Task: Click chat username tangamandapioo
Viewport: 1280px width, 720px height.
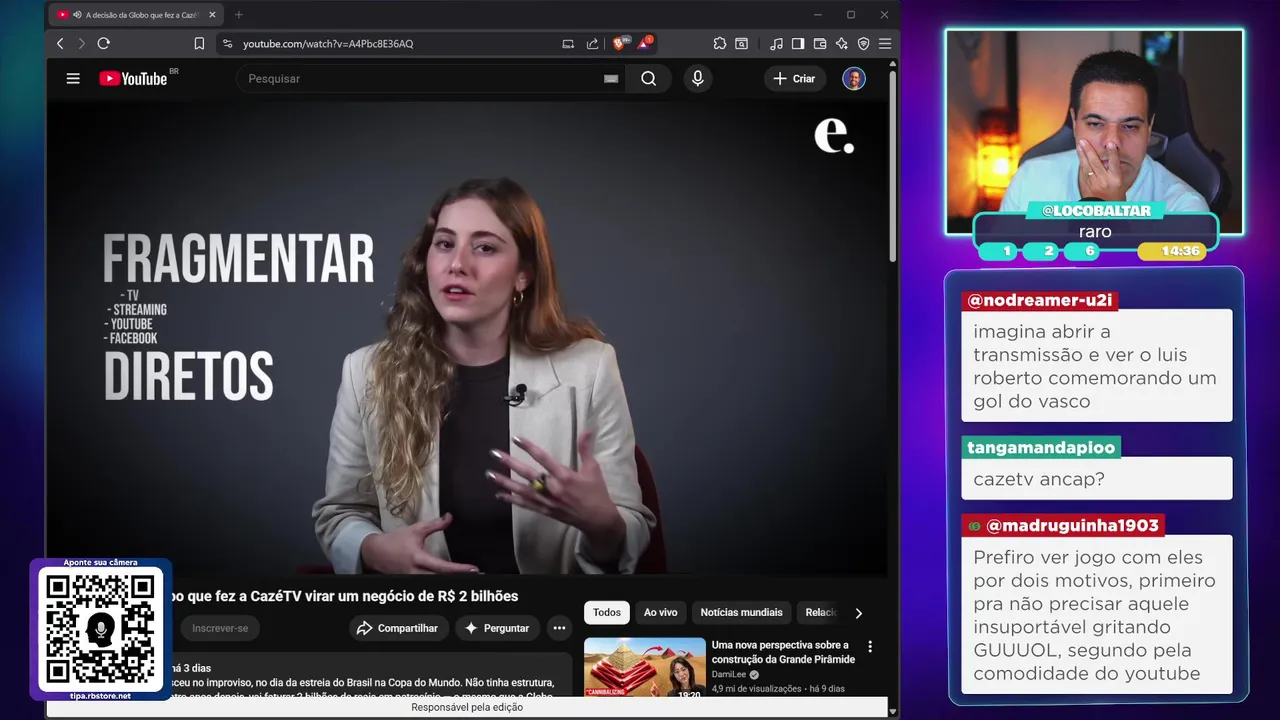Action: (1040, 447)
